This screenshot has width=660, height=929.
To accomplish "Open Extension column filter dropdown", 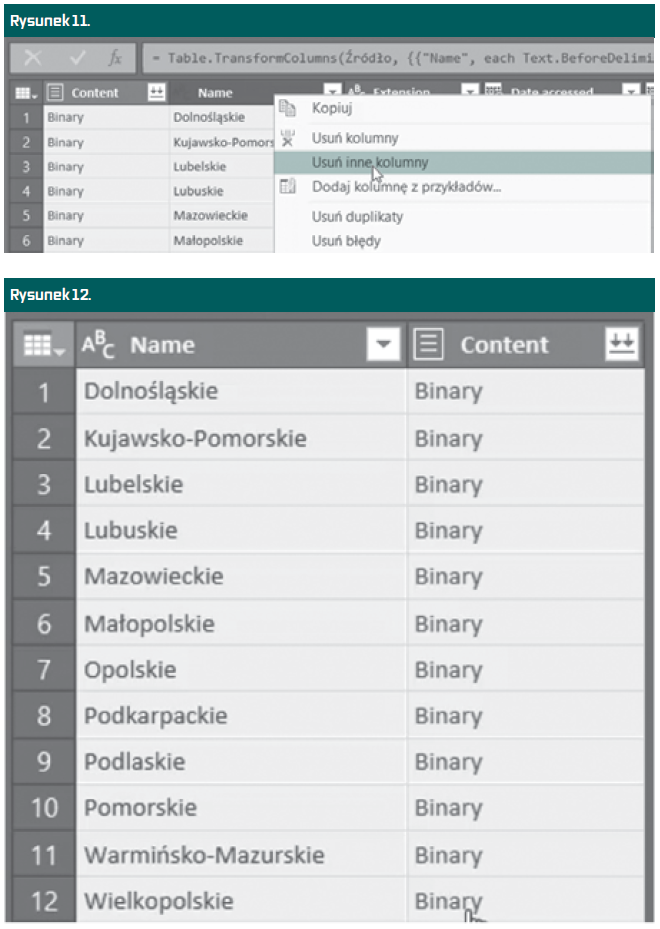I will (x=470, y=91).
